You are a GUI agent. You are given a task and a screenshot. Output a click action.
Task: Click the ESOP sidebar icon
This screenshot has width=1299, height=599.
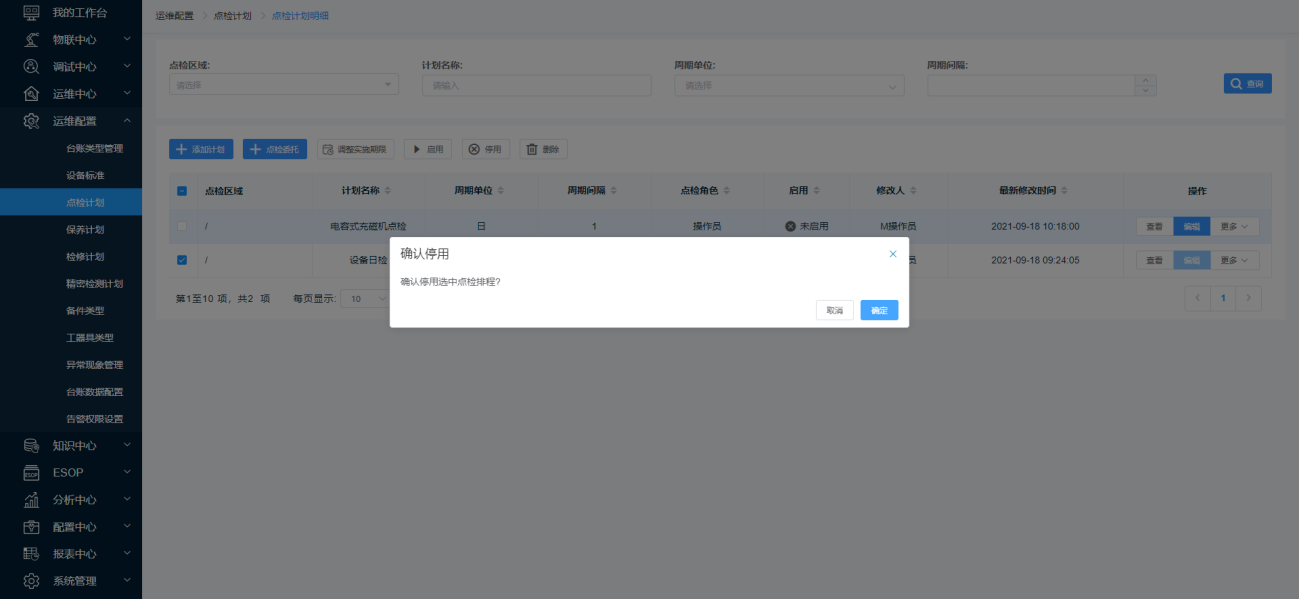click(x=32, y=472)
